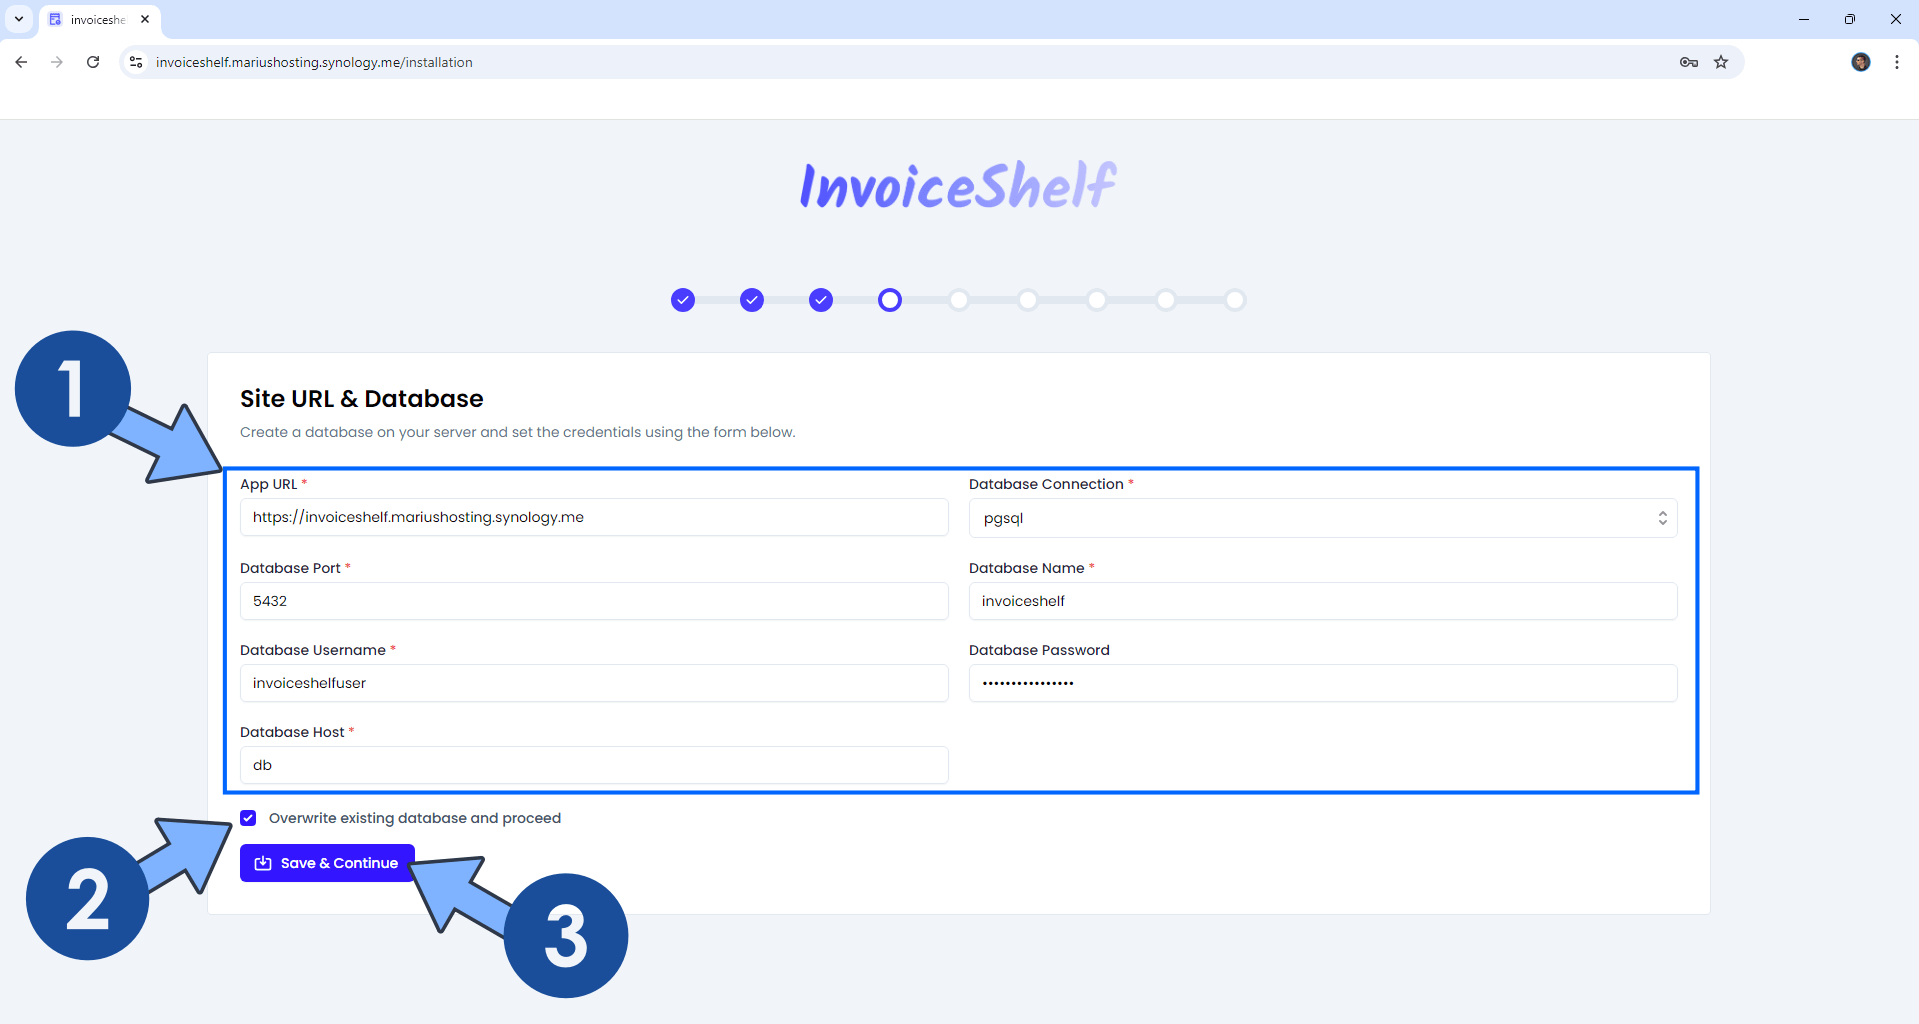
Task: Click the second completed wizard step
Action: [752, 300]
